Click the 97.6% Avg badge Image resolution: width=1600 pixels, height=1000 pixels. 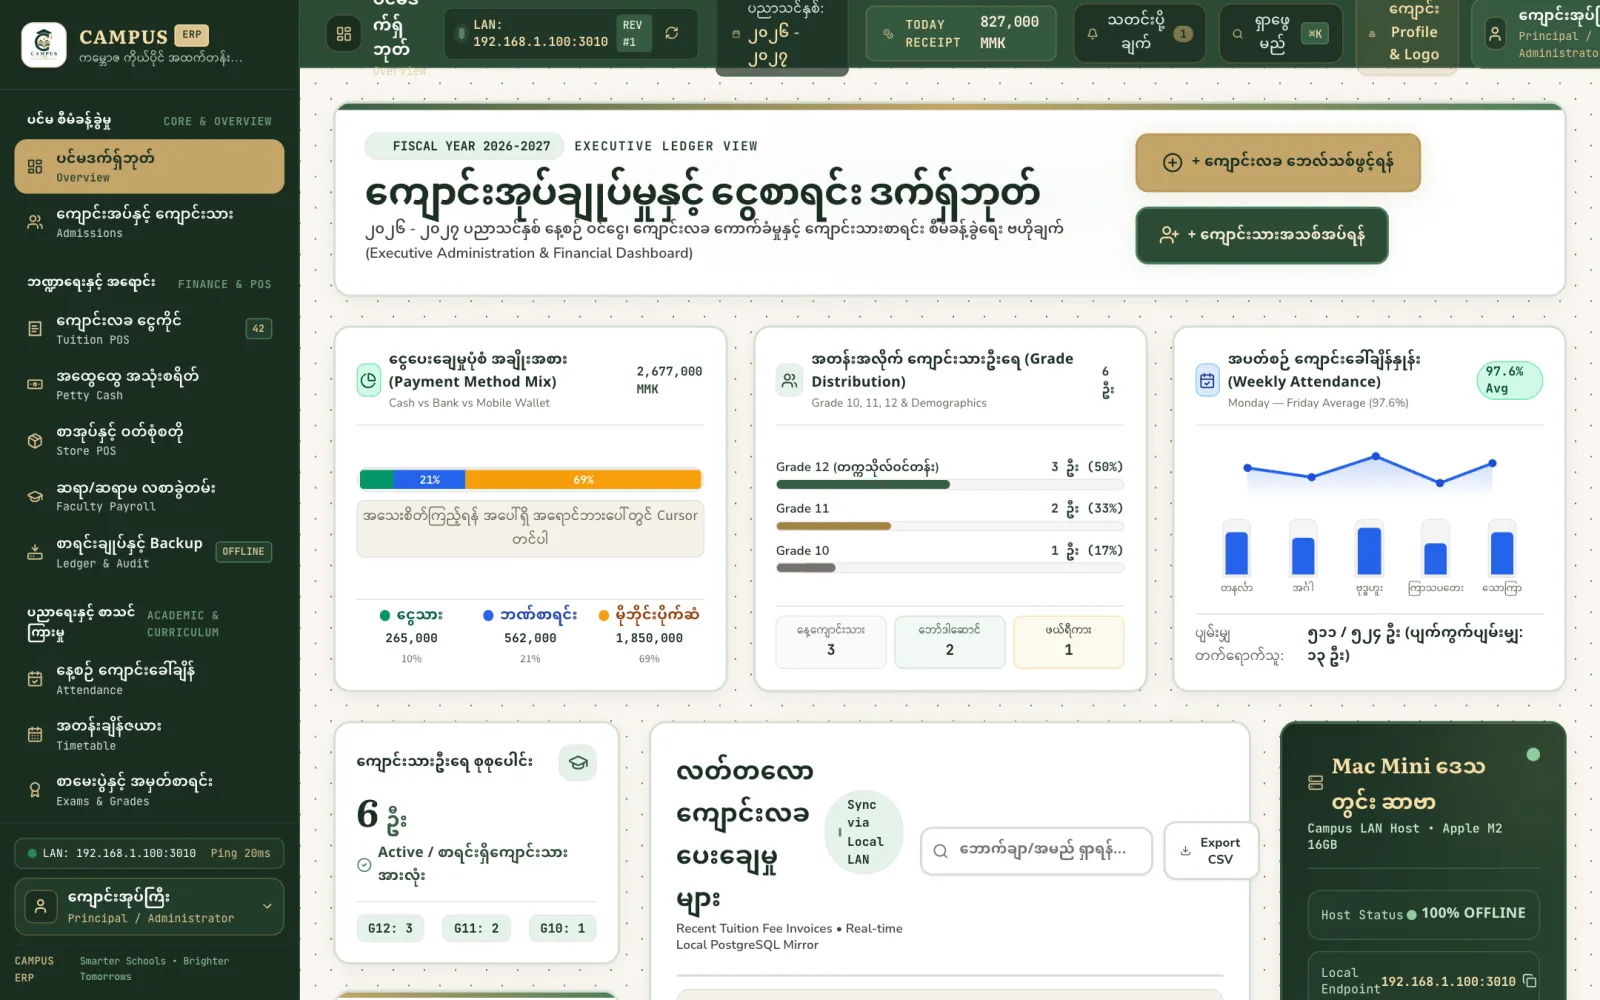pyautogui.click(x=1509, y=380)
